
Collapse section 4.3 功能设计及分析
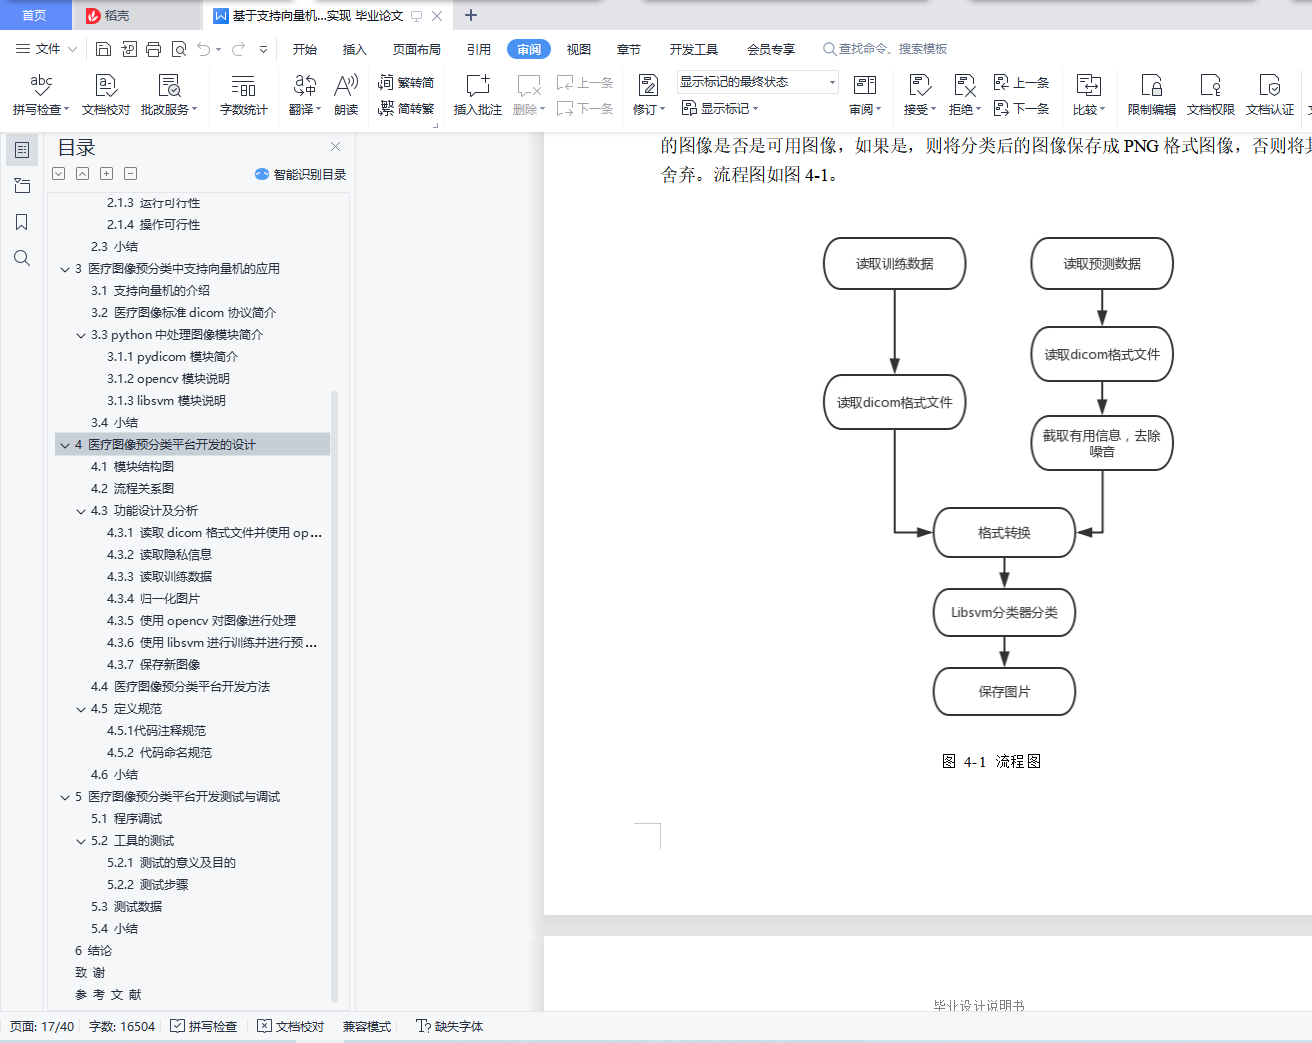pyautogui.click(x=81, y=511)
